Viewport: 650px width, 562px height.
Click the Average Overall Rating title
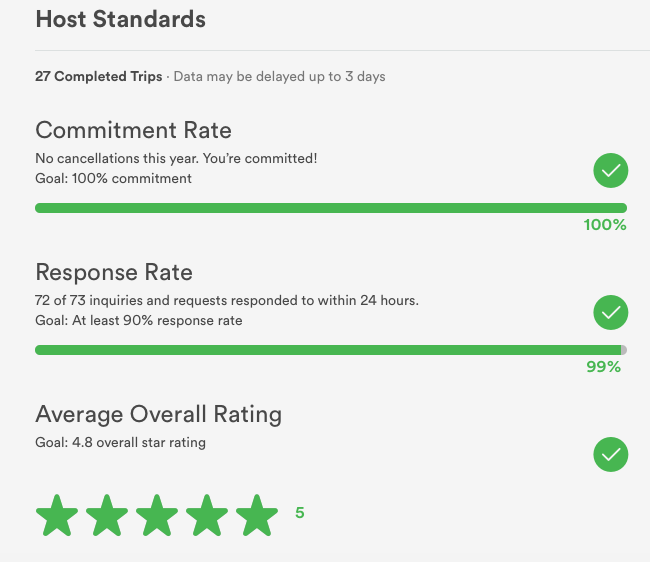click(x=158, y=414)
